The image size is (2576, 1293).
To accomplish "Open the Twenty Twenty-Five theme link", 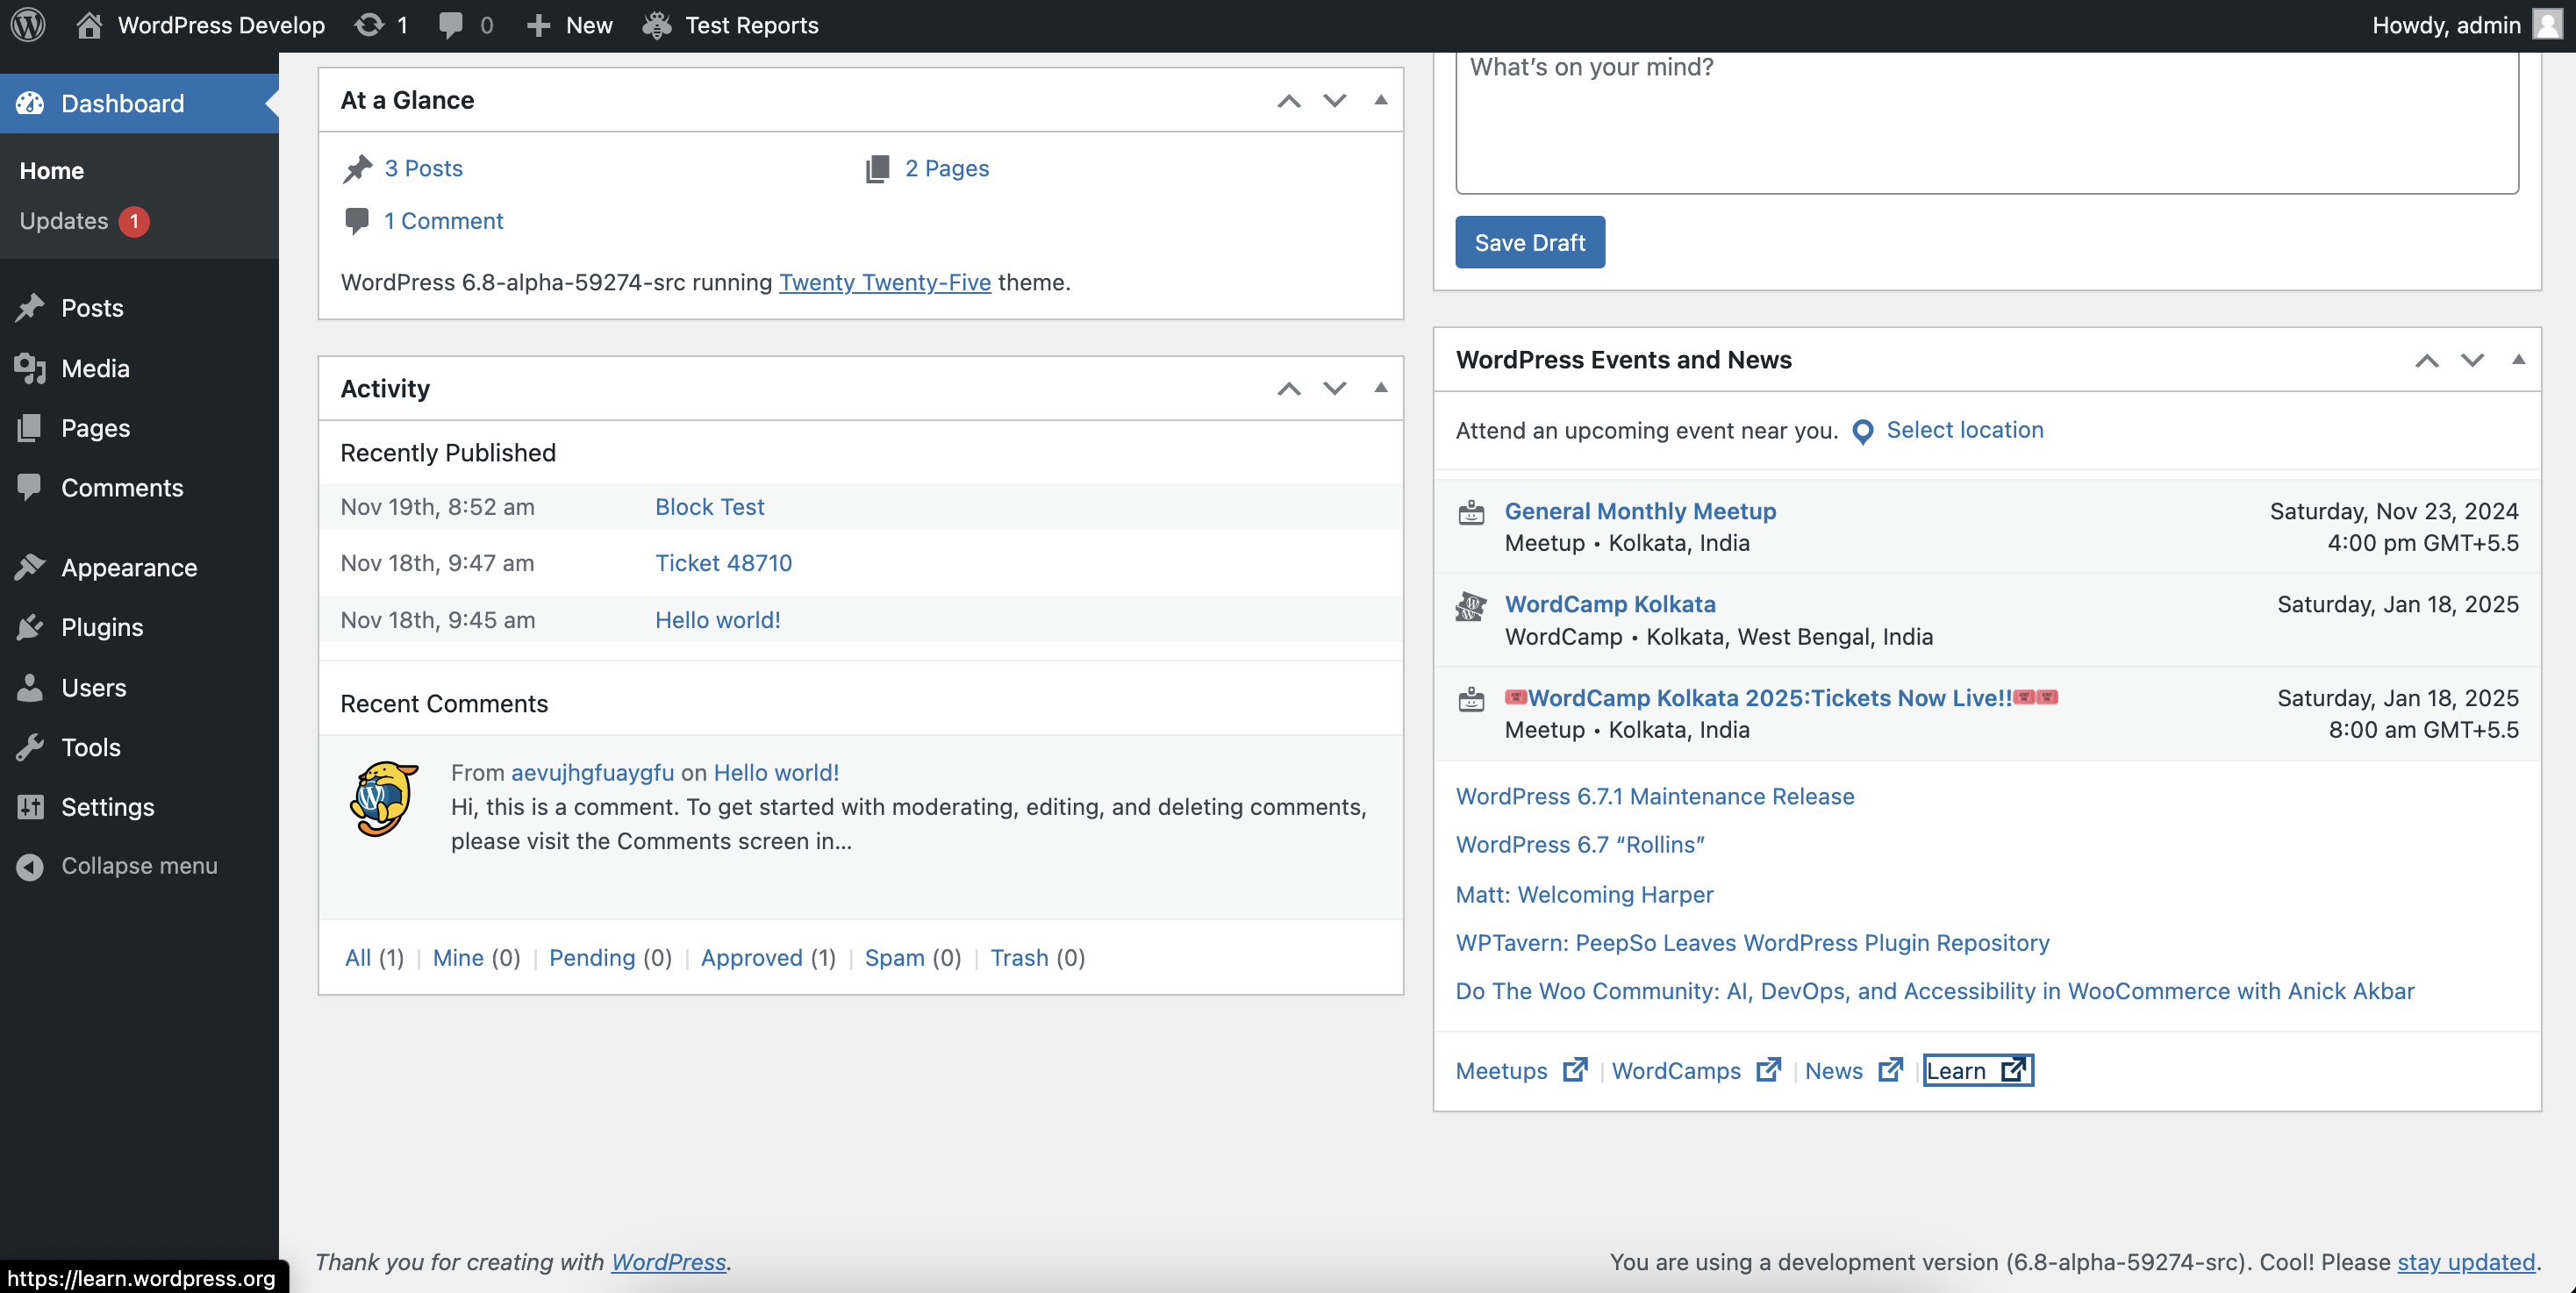I will 885,282.
